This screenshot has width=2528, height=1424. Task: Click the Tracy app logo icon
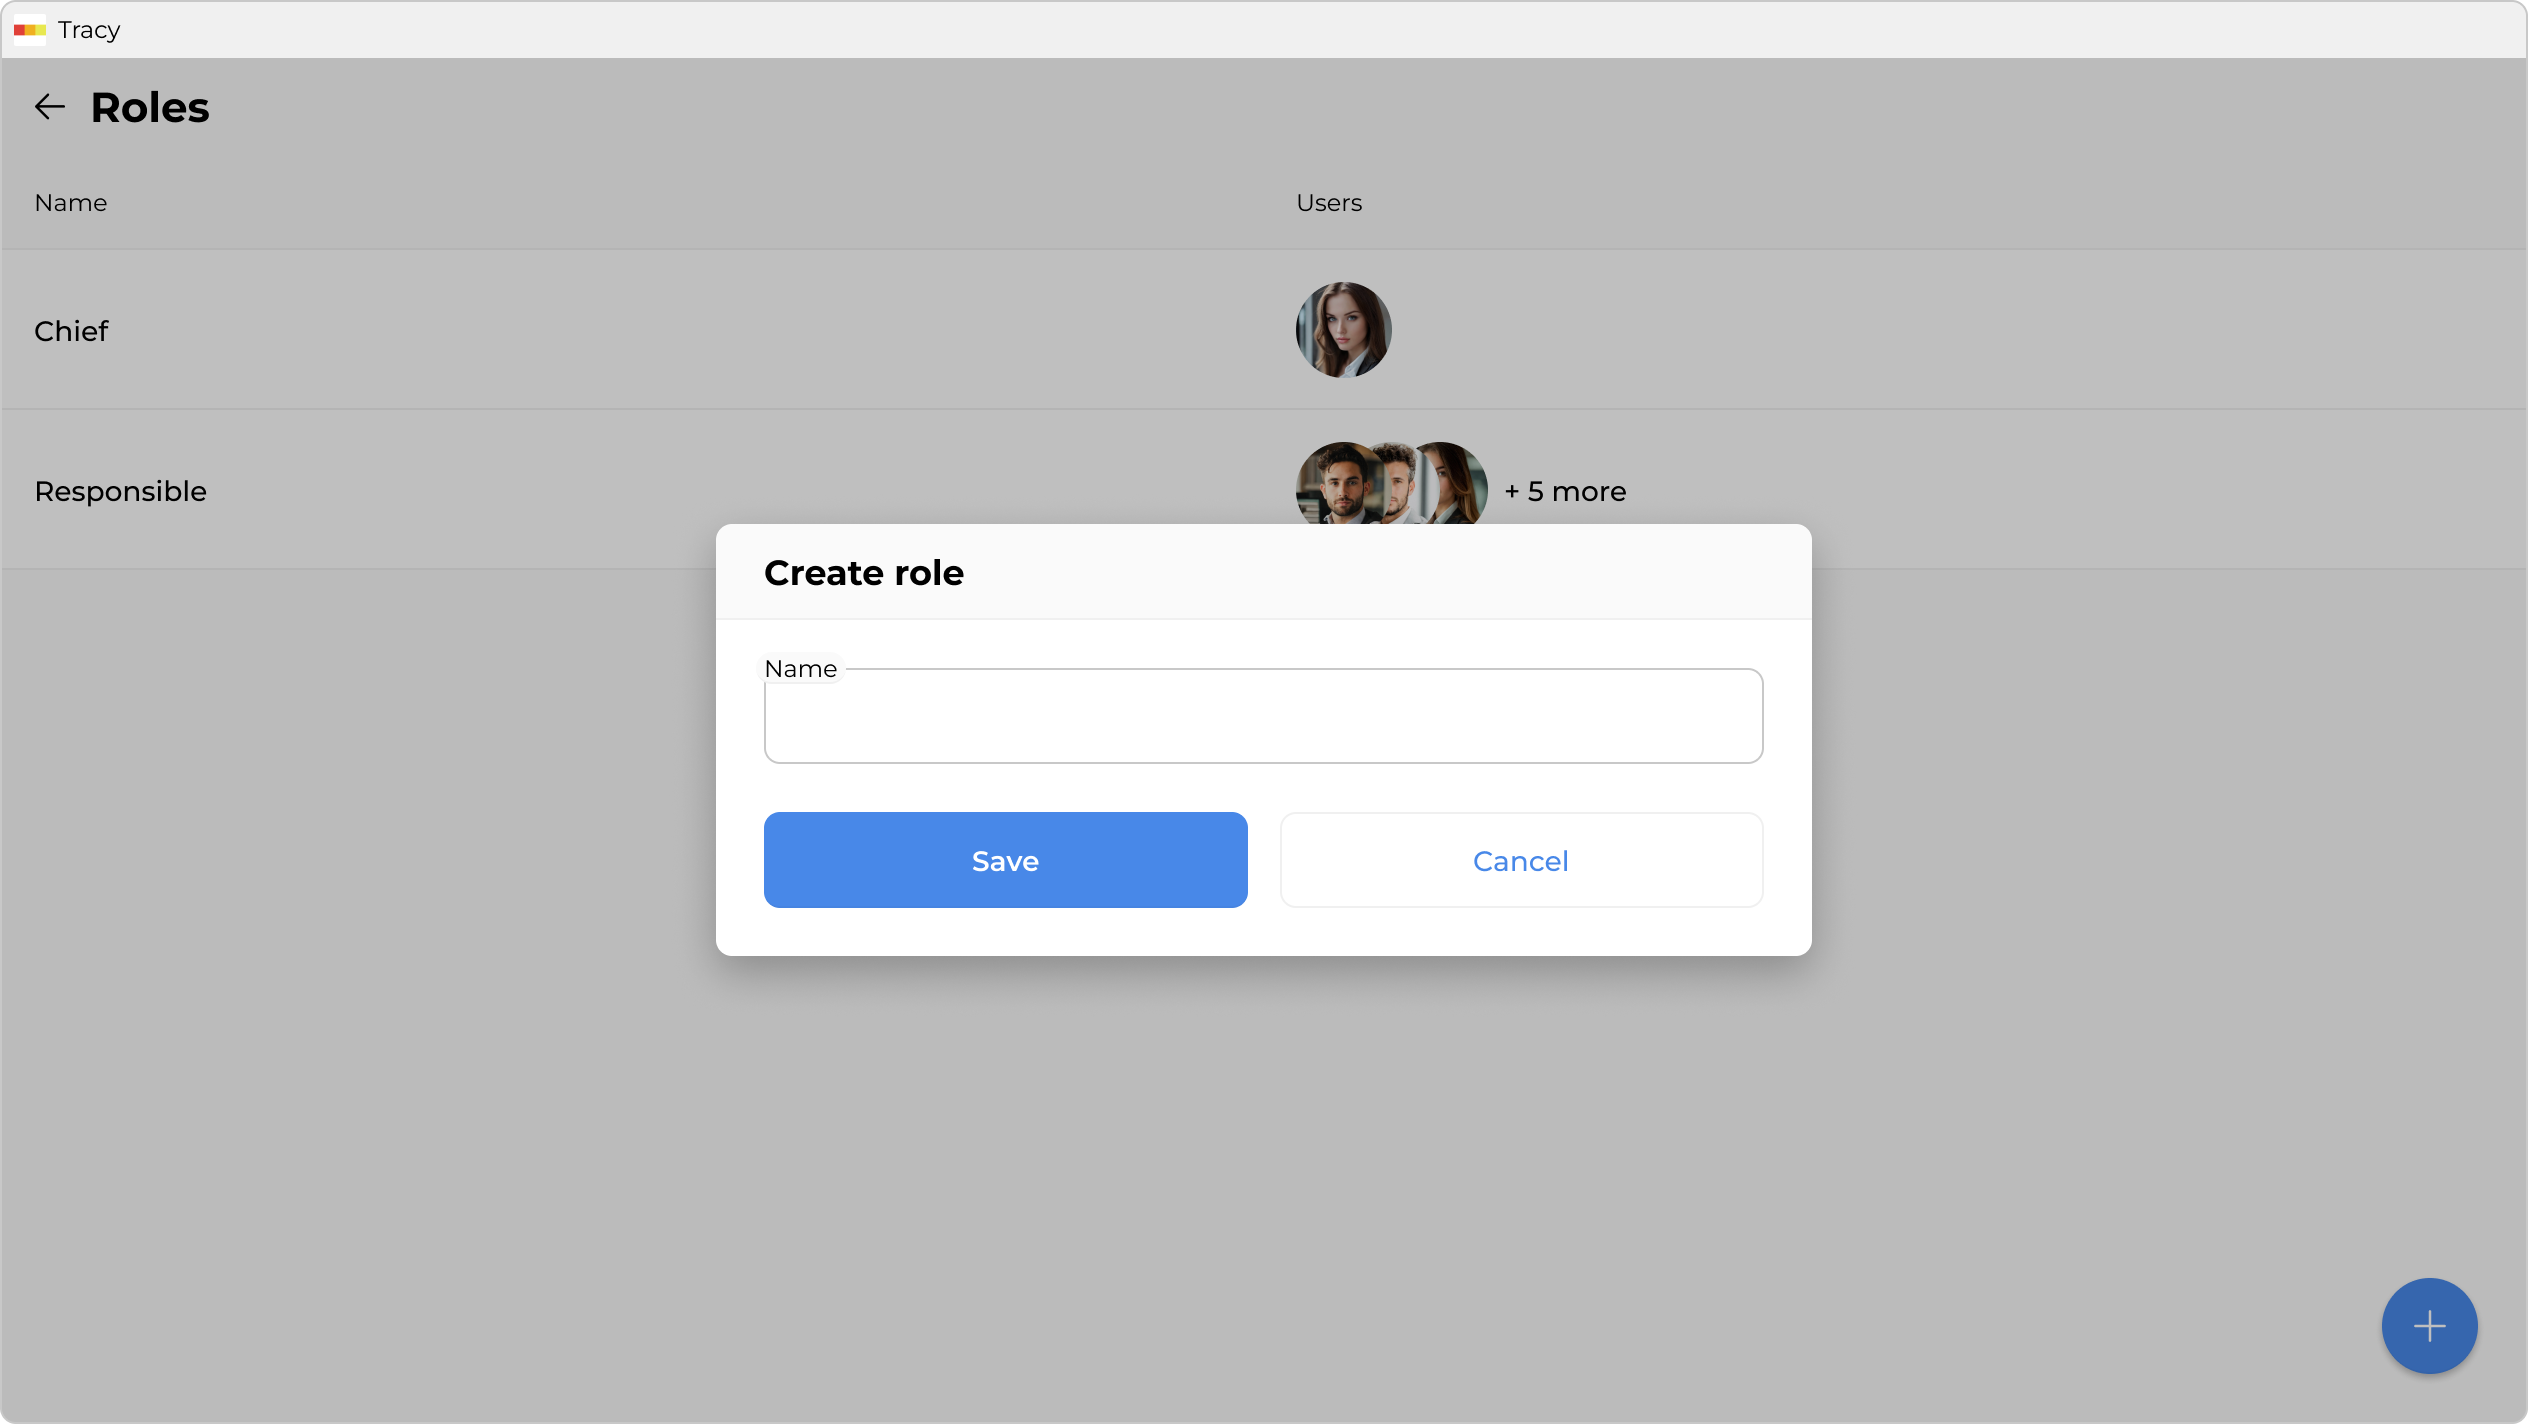tap(29, 30)
